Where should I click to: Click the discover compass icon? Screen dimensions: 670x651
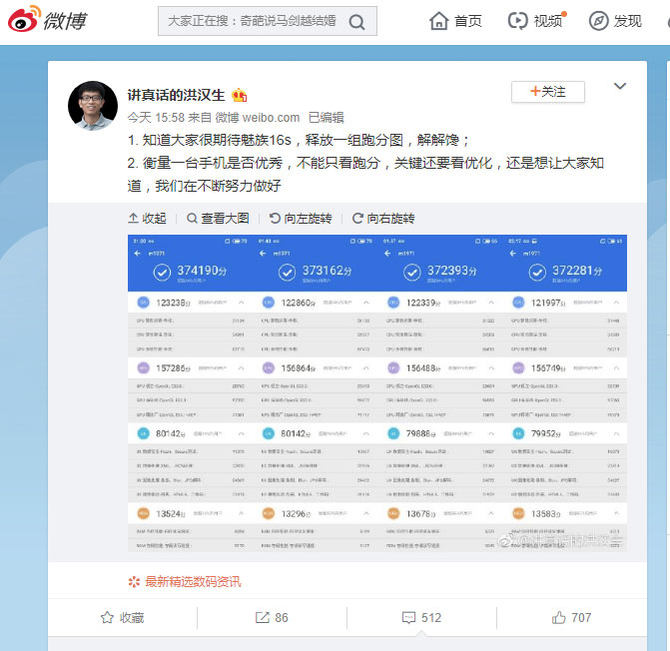coord(598,21)
